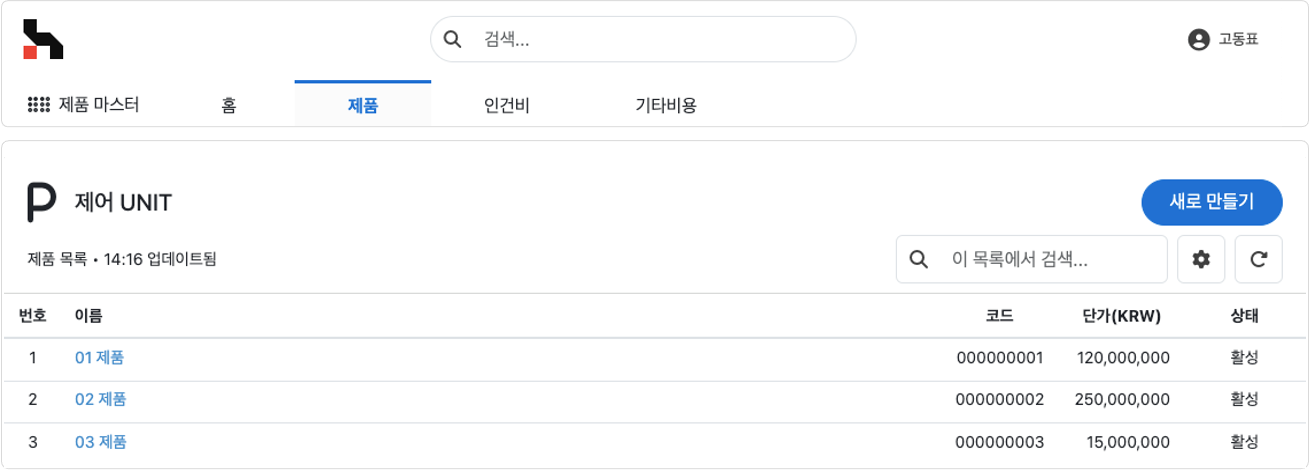Focus the 이 목록에서 검색 field
The height and width of the screenshot is (470, 1310).
(1032, 260)
